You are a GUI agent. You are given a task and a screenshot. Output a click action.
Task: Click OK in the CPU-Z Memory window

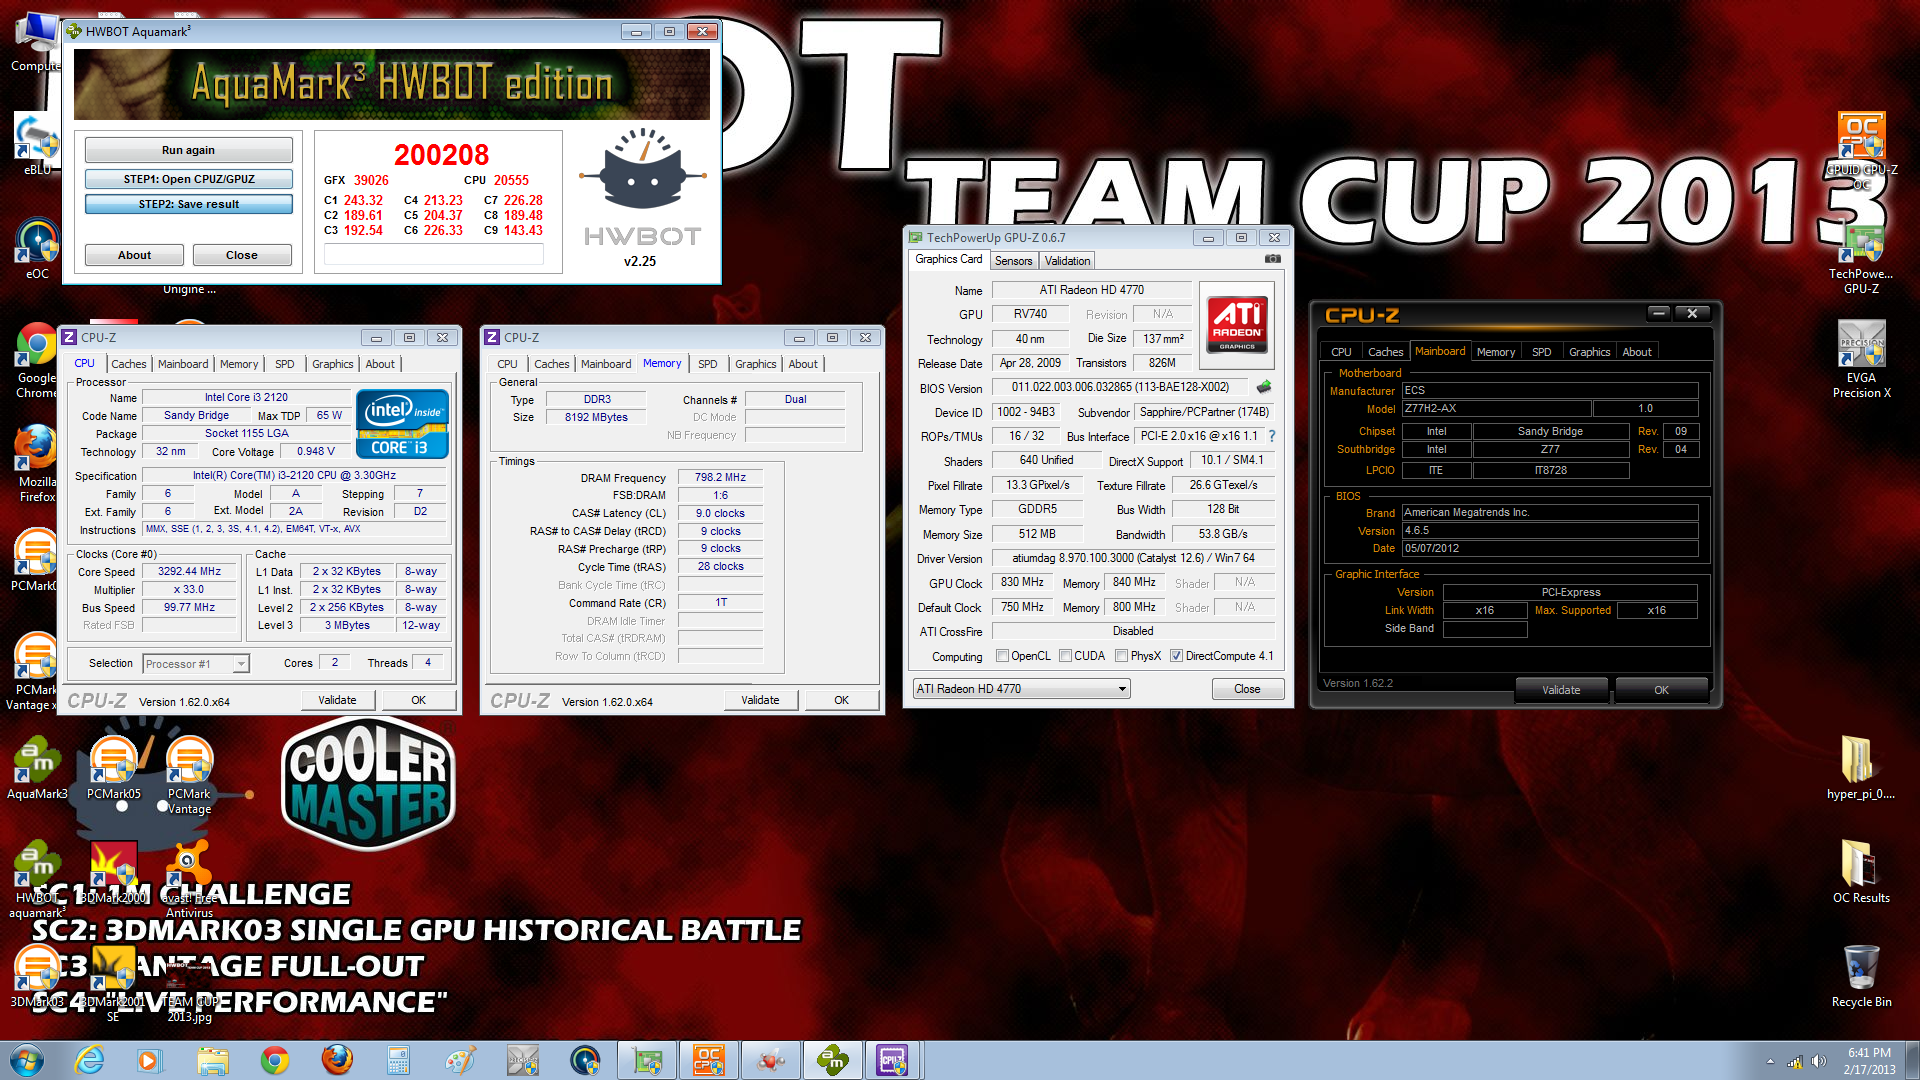[x=842, y=700]
